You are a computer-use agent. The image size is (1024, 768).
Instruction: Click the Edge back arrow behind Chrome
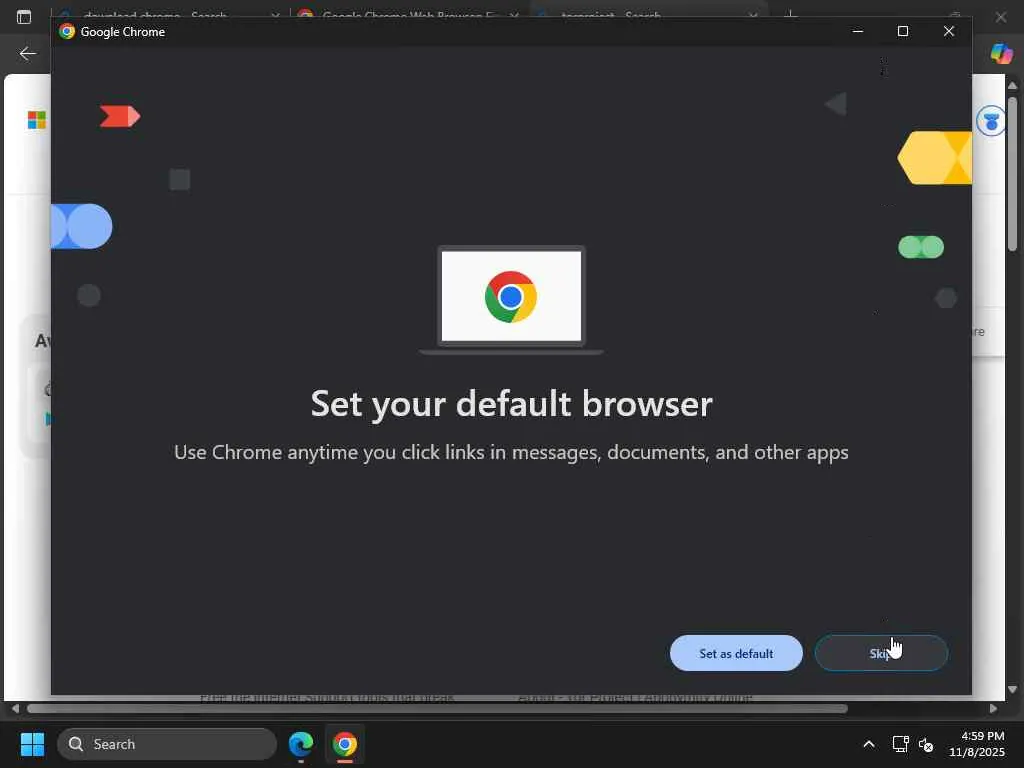tap(27, 54)
